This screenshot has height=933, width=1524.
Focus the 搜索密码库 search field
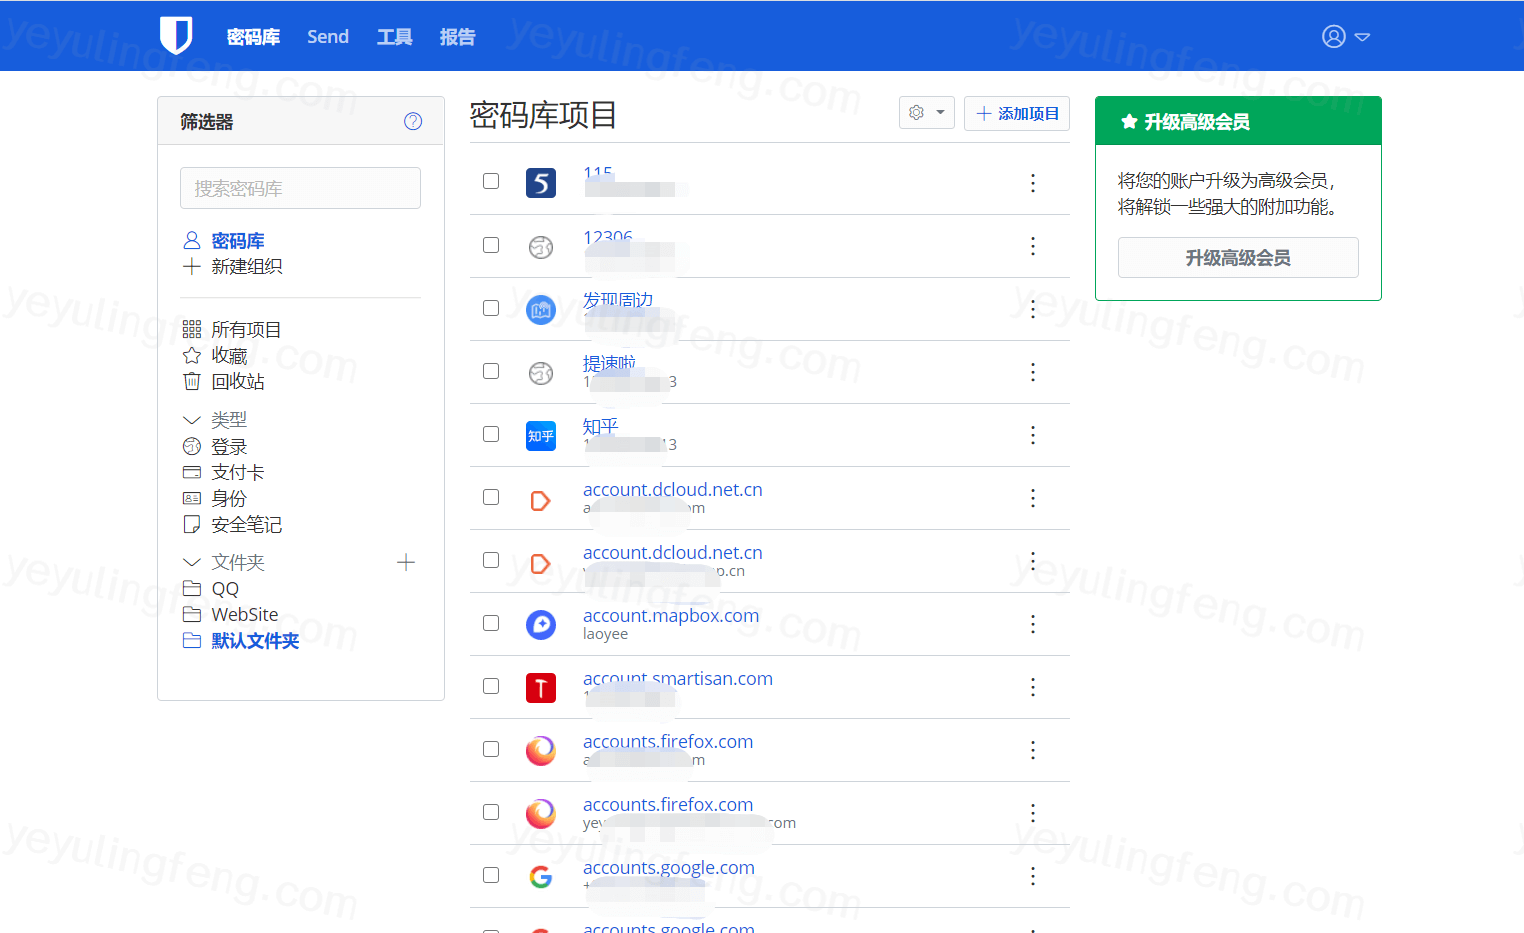[x=300, y=188]
